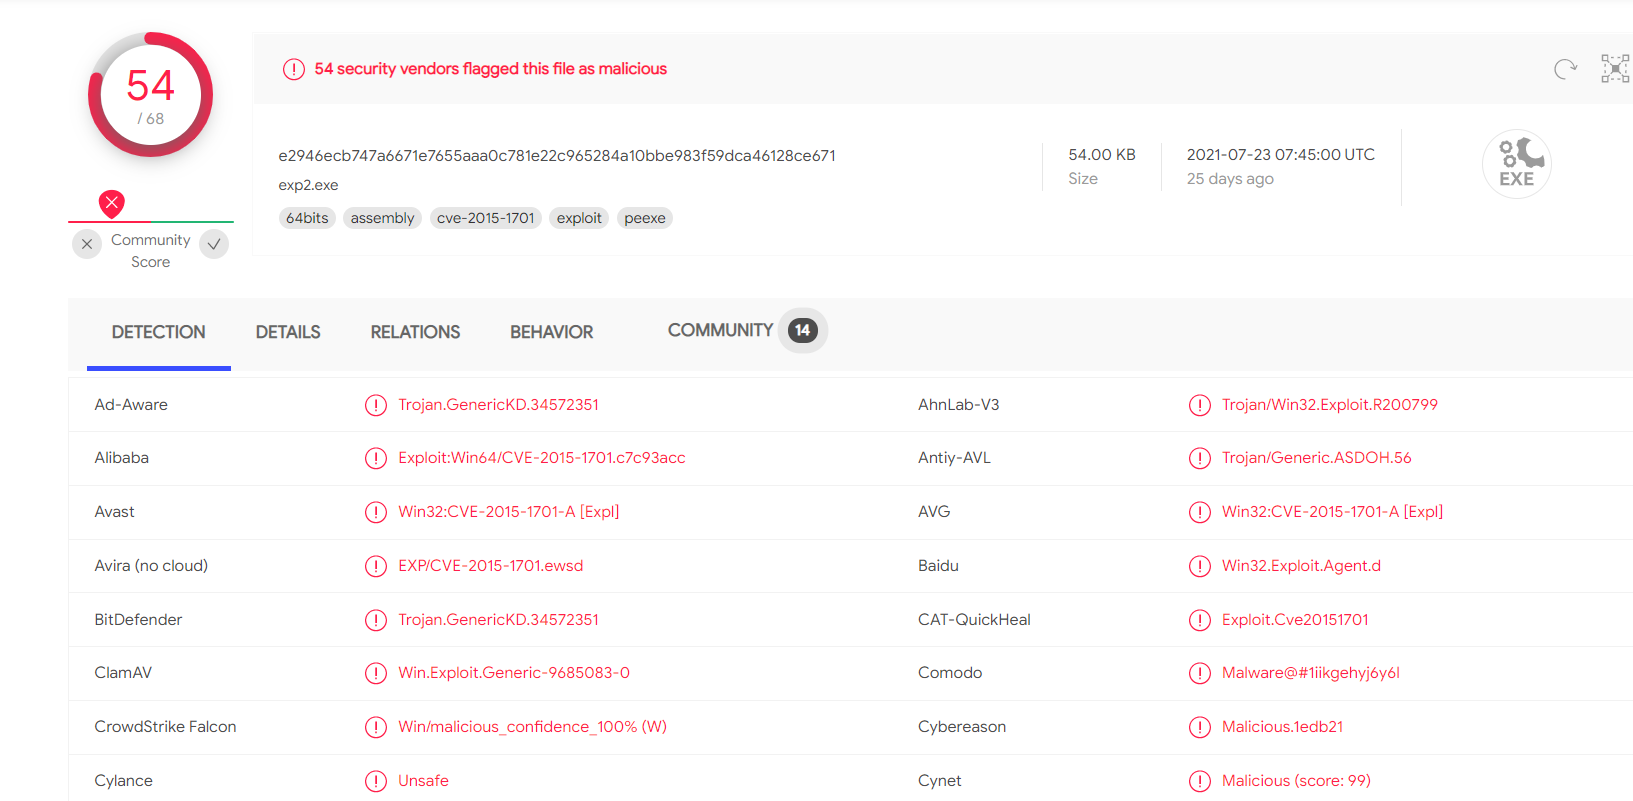Click the exploit tag
1633x801 pixels.
tap(579, 218)
